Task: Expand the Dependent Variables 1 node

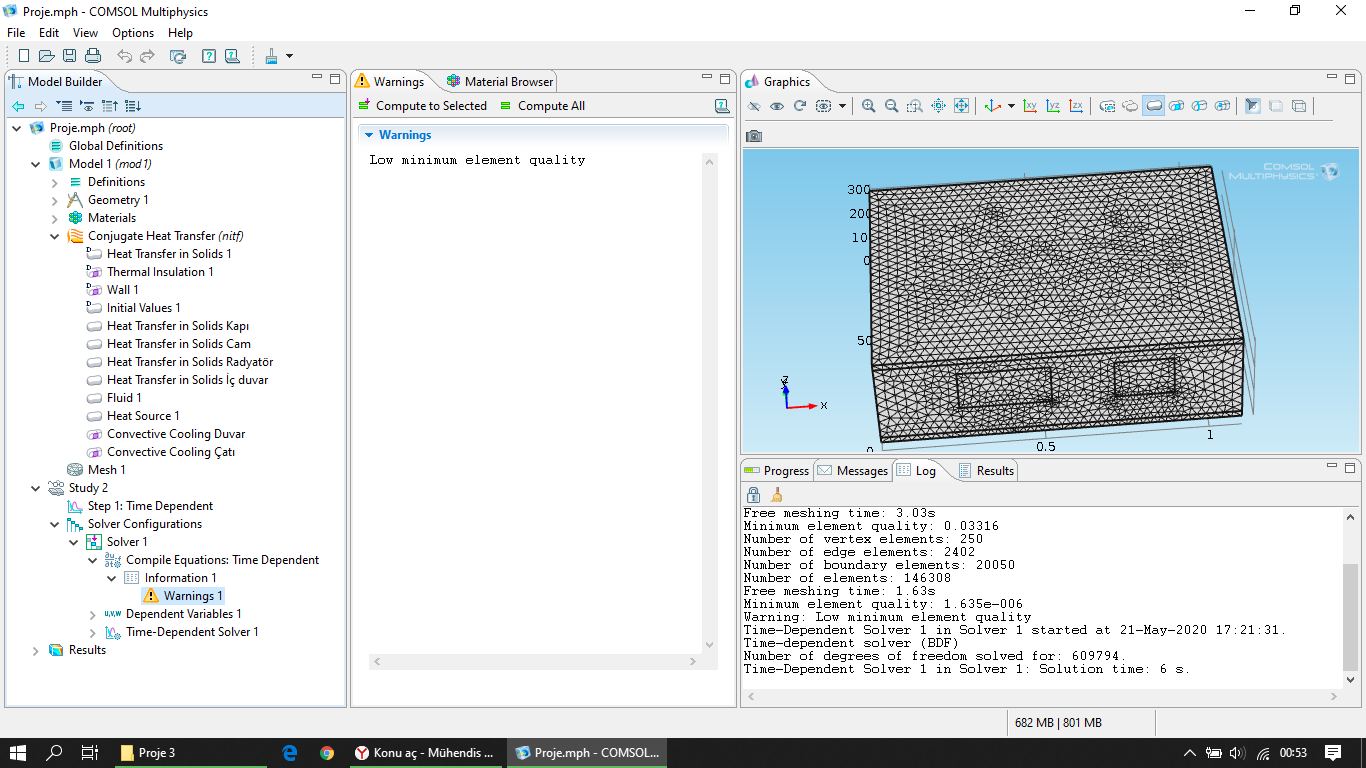Action: 93,614
